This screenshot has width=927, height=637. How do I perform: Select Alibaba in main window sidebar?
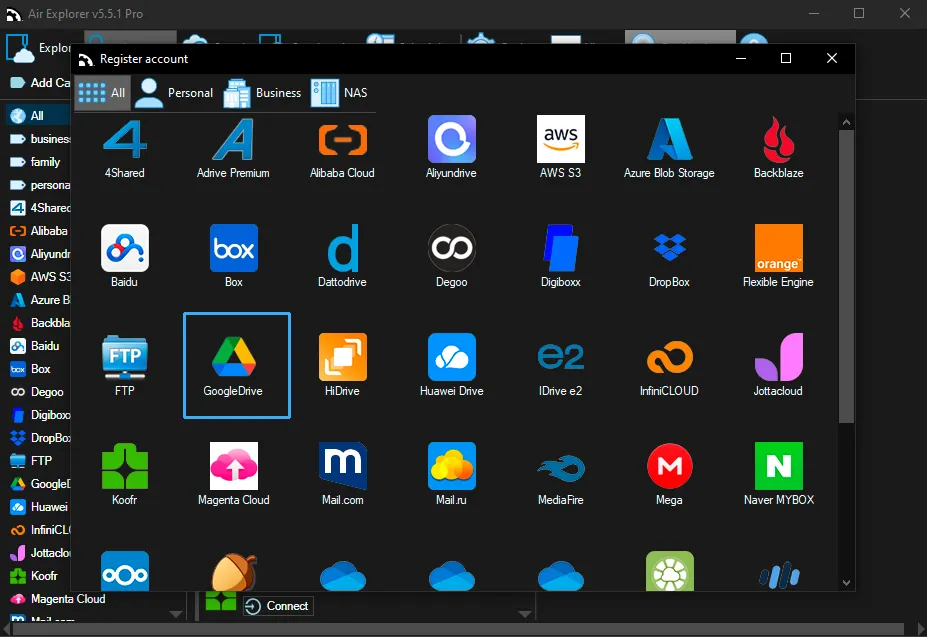pos(39,231)
